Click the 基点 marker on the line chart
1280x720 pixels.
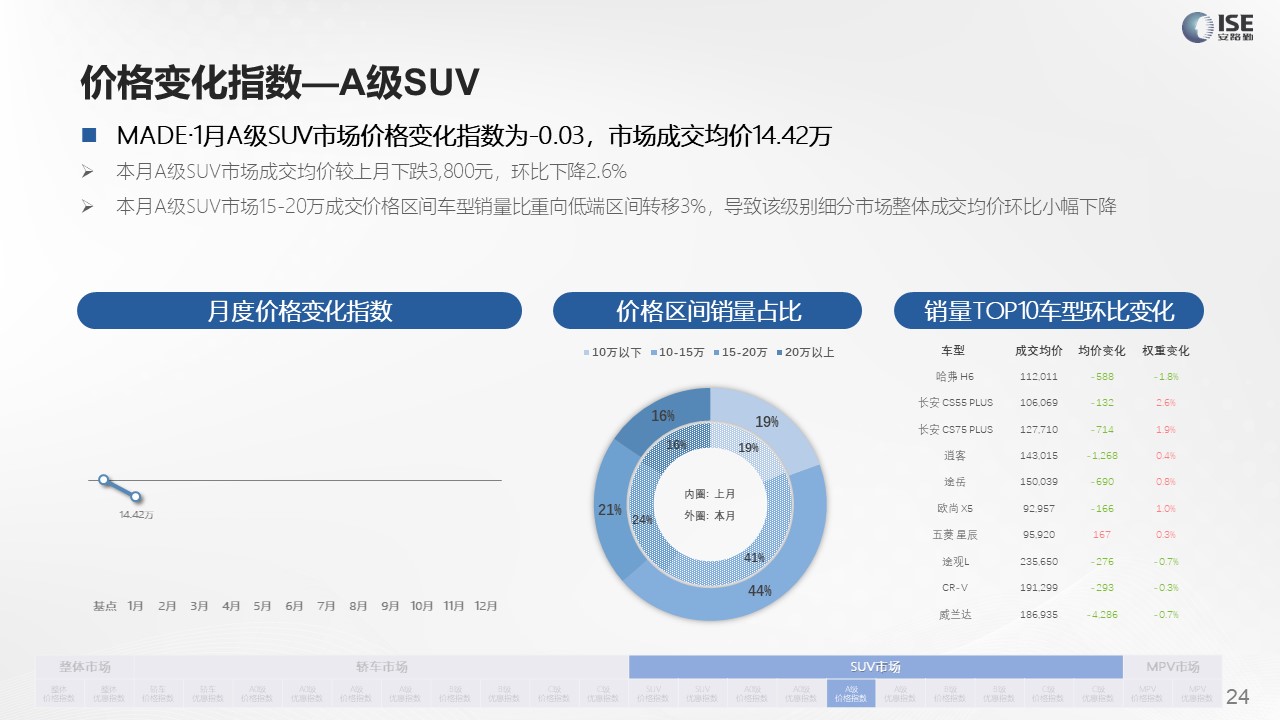click(103, 480)
